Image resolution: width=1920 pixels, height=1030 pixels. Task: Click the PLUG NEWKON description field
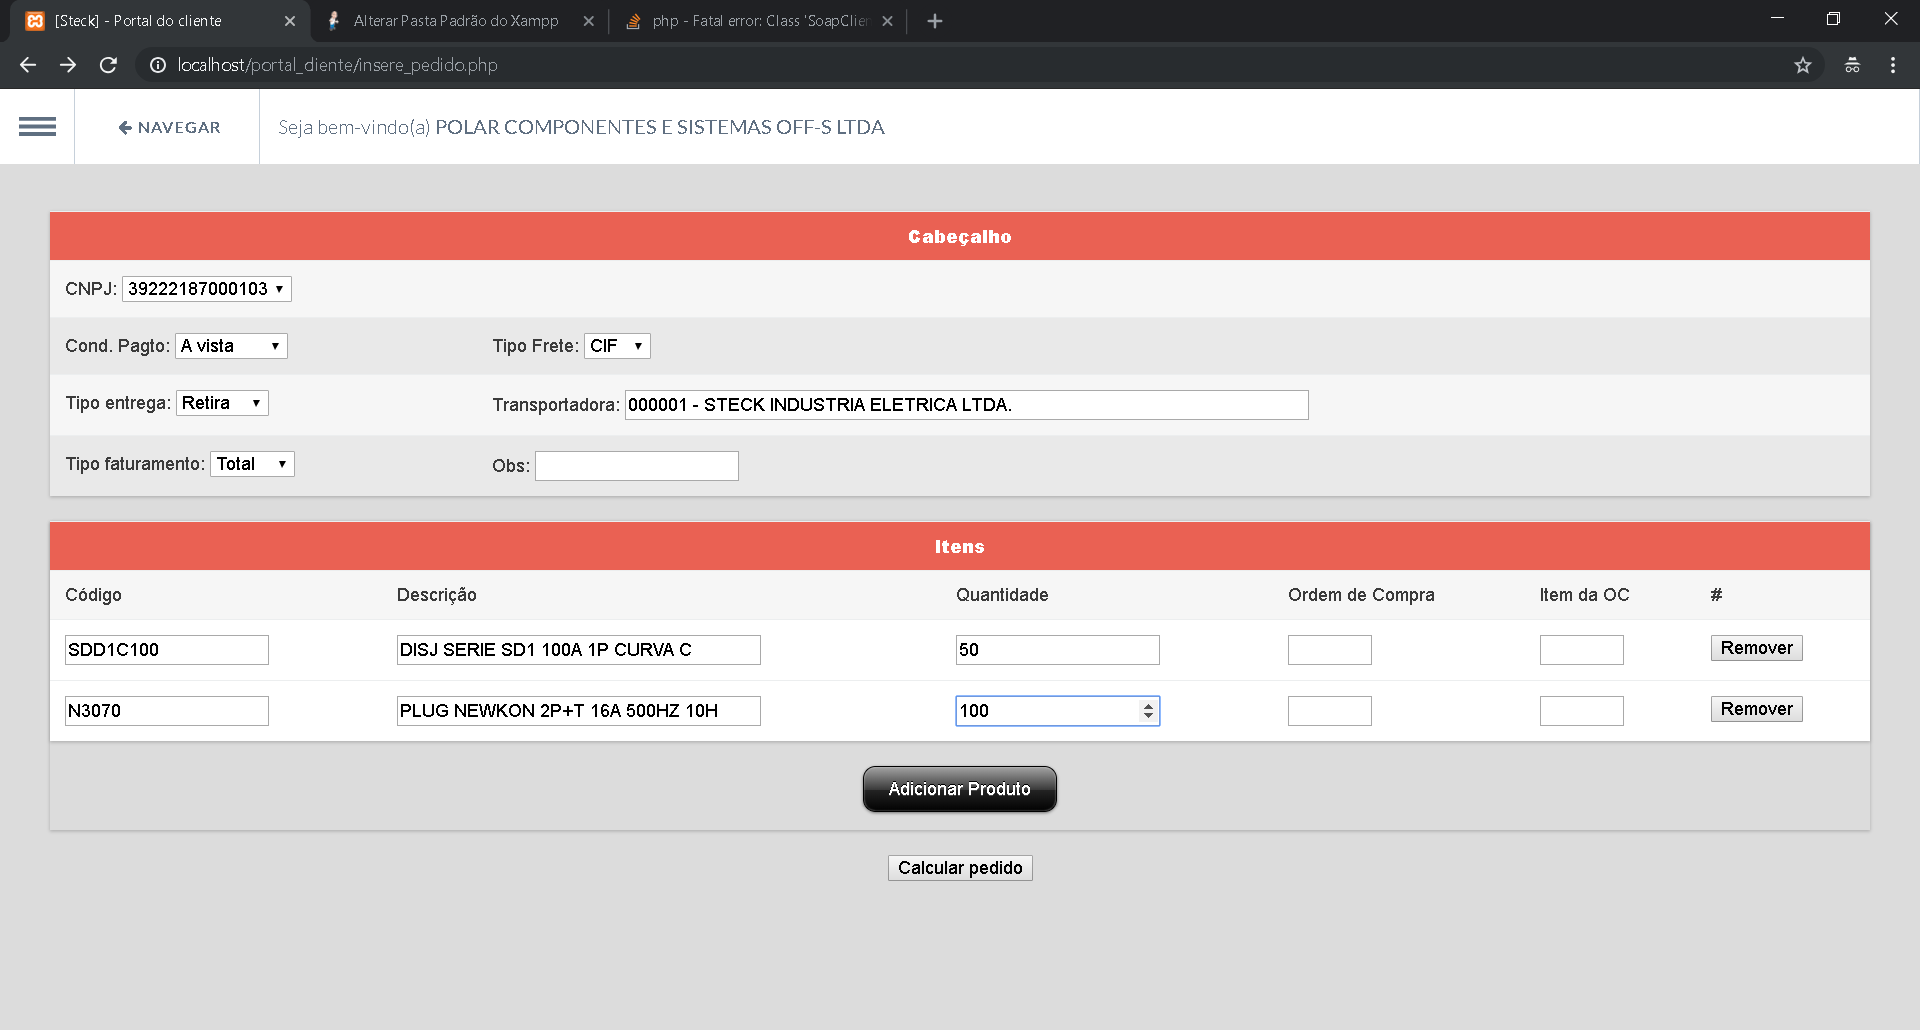click(578, 711)
